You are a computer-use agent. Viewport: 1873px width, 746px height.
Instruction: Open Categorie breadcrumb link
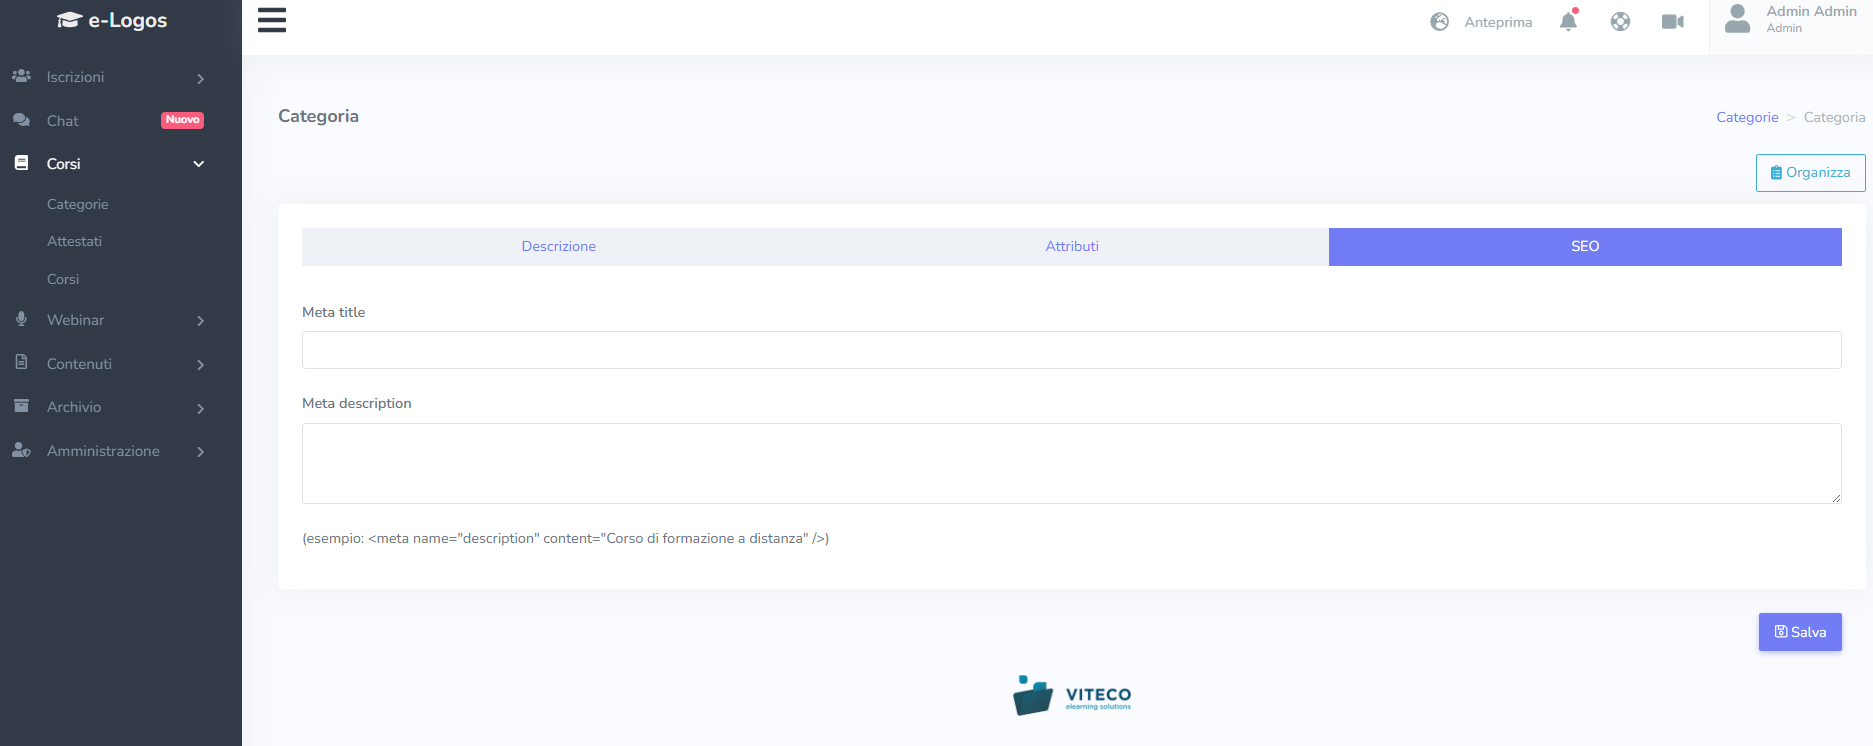(x=1747, y=118)
